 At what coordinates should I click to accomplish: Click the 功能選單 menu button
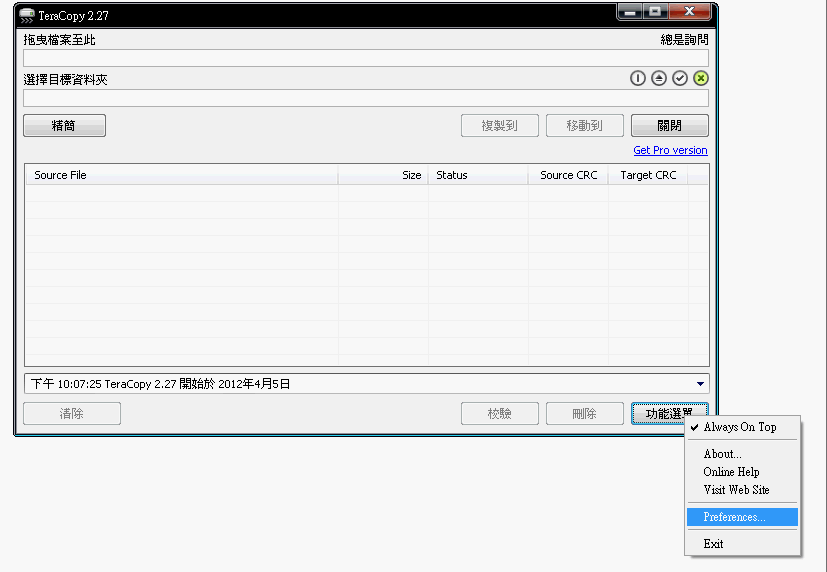pos(670,413)
